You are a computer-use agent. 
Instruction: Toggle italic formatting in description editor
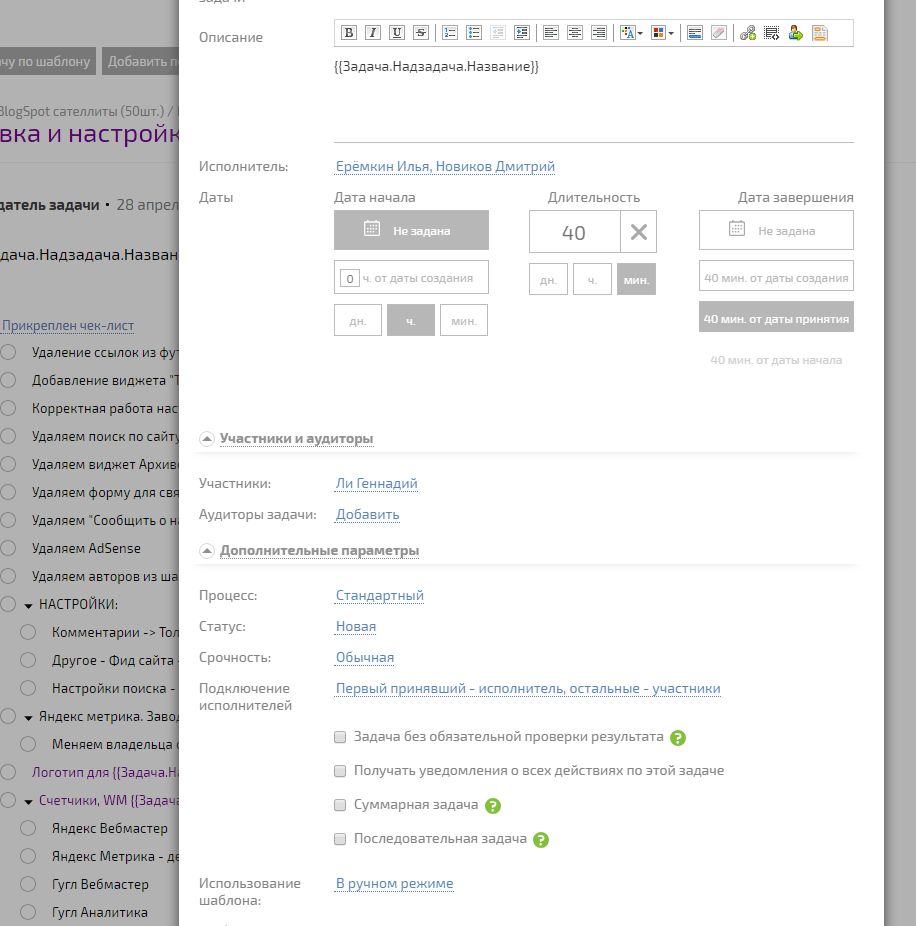point(373,33)
